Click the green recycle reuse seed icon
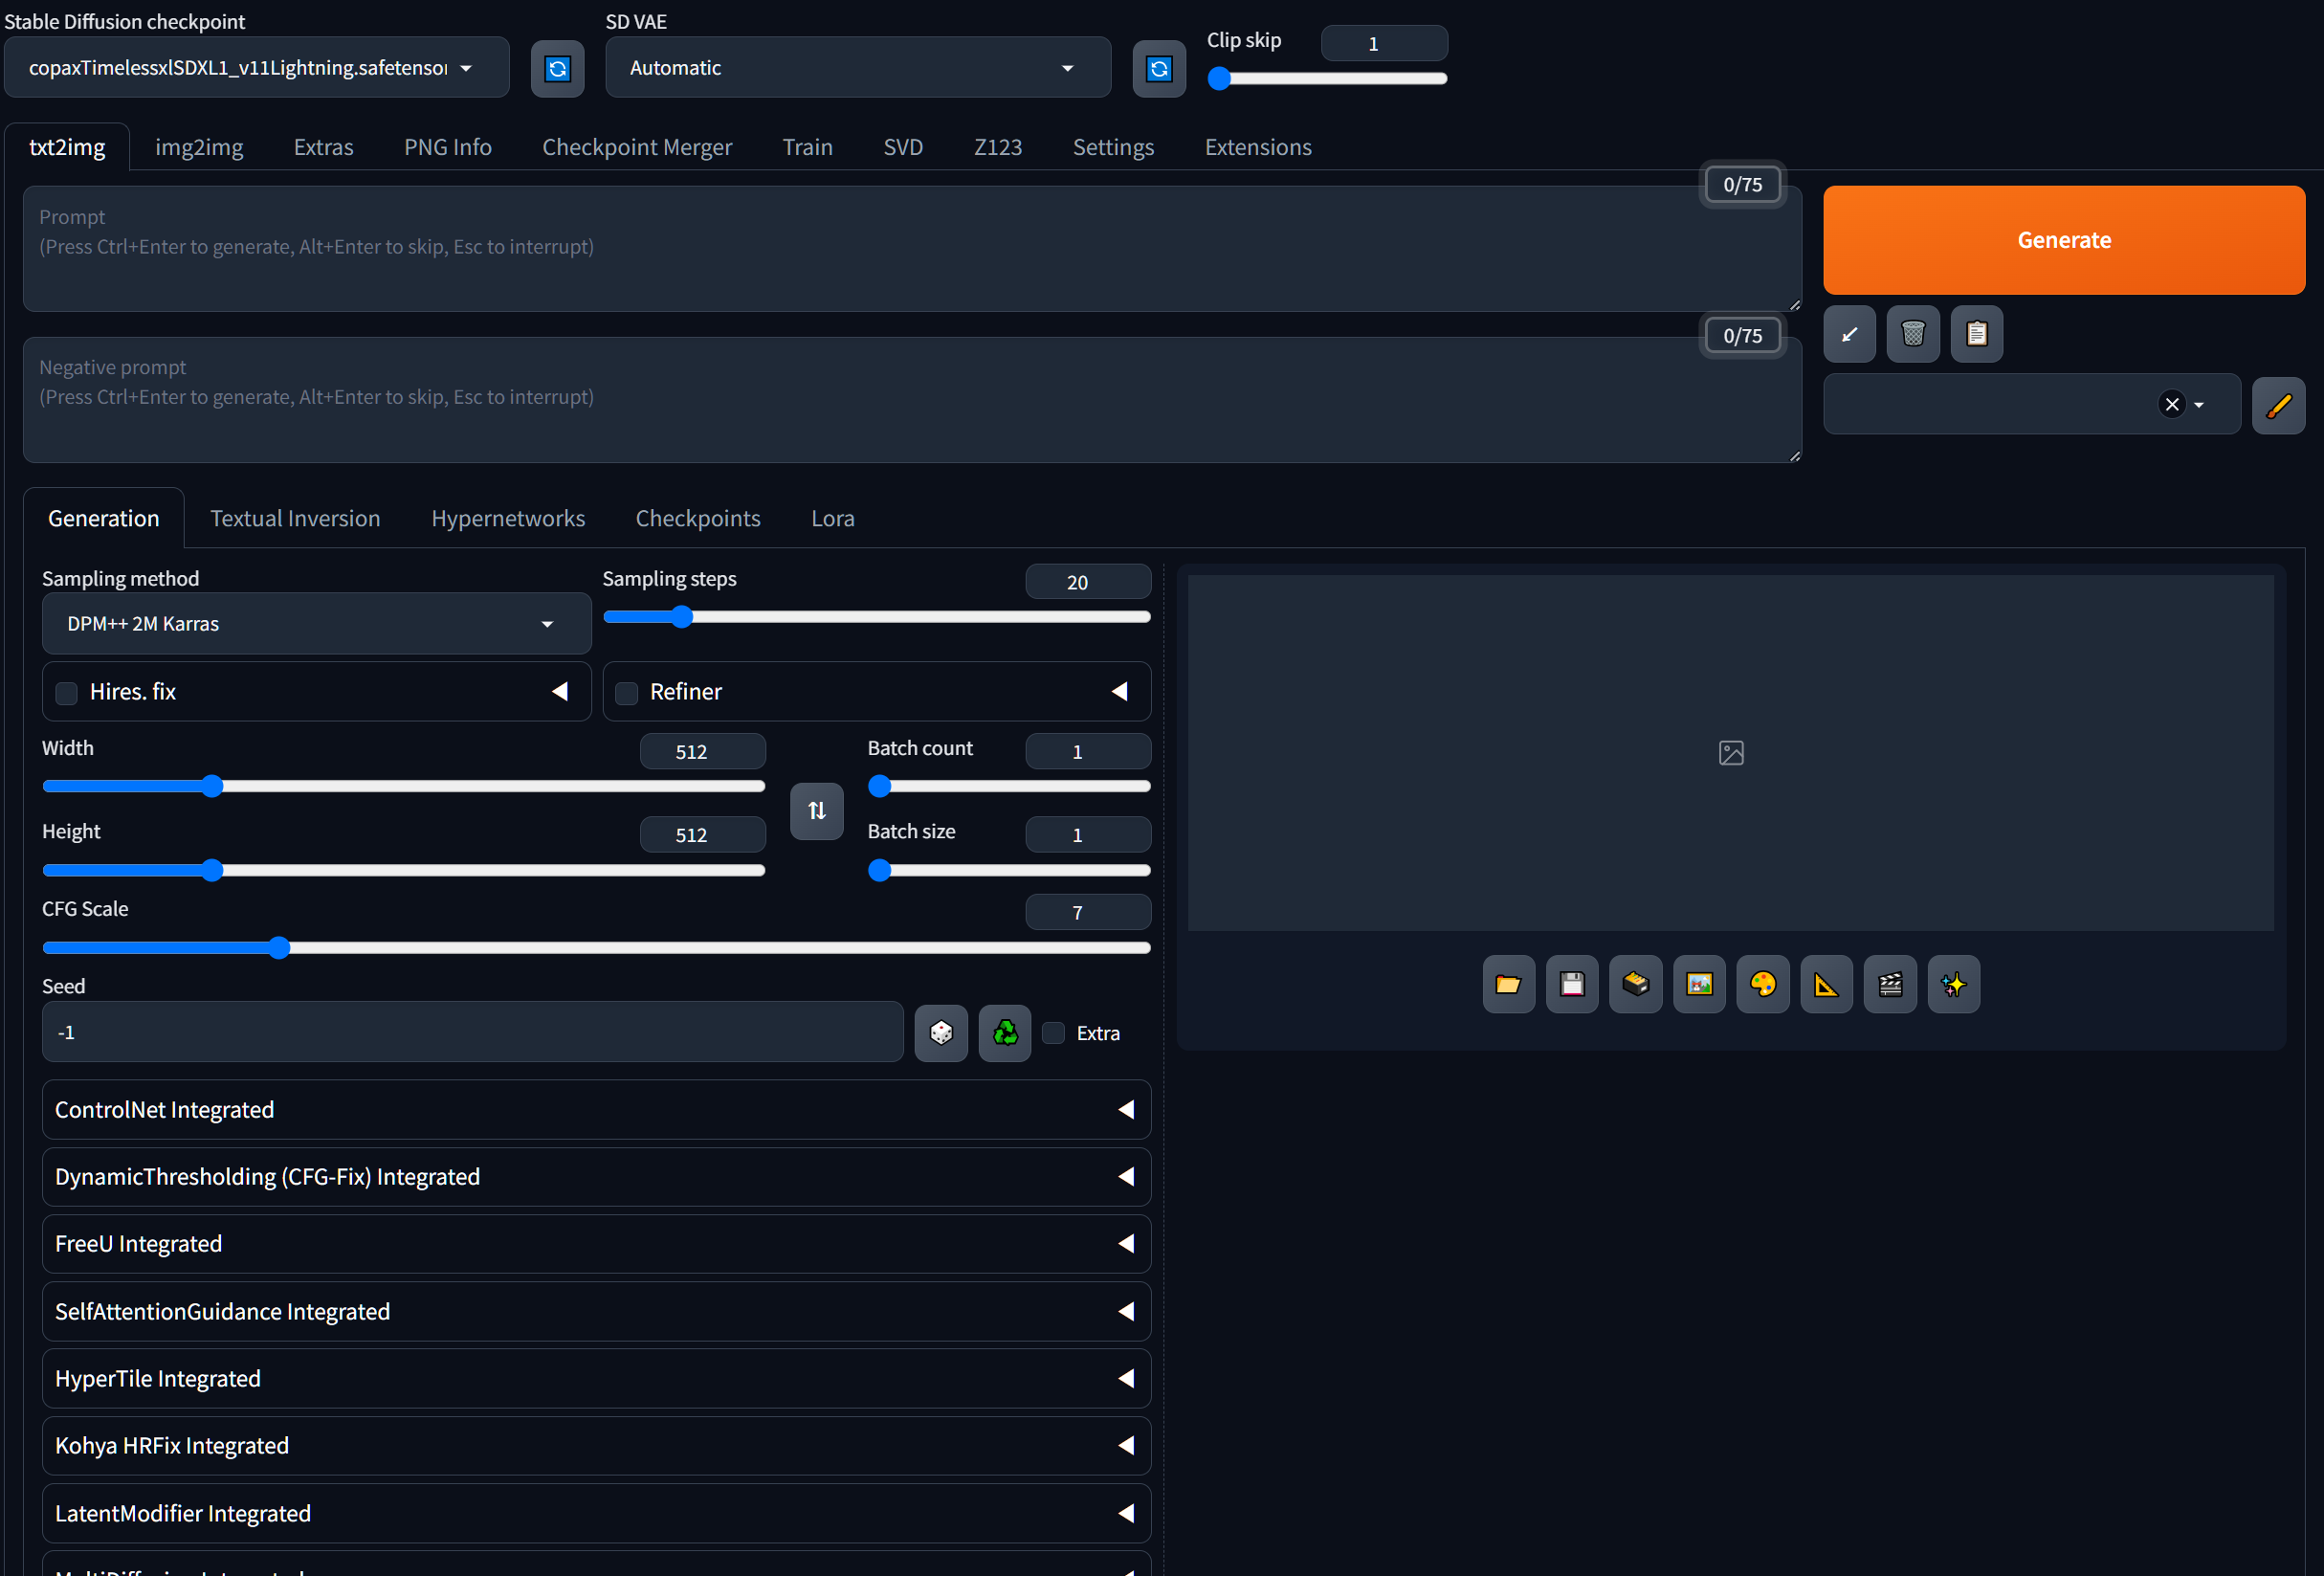 coord(1004,1032)
